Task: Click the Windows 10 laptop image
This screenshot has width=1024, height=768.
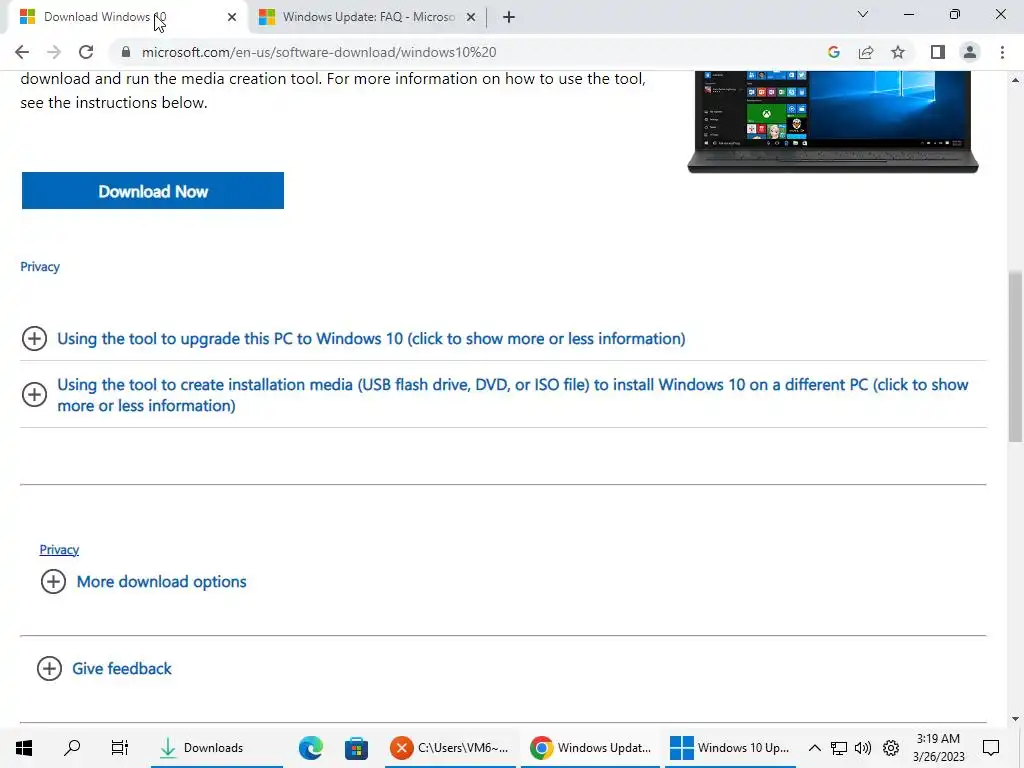Action: click(x=833, y=122)
